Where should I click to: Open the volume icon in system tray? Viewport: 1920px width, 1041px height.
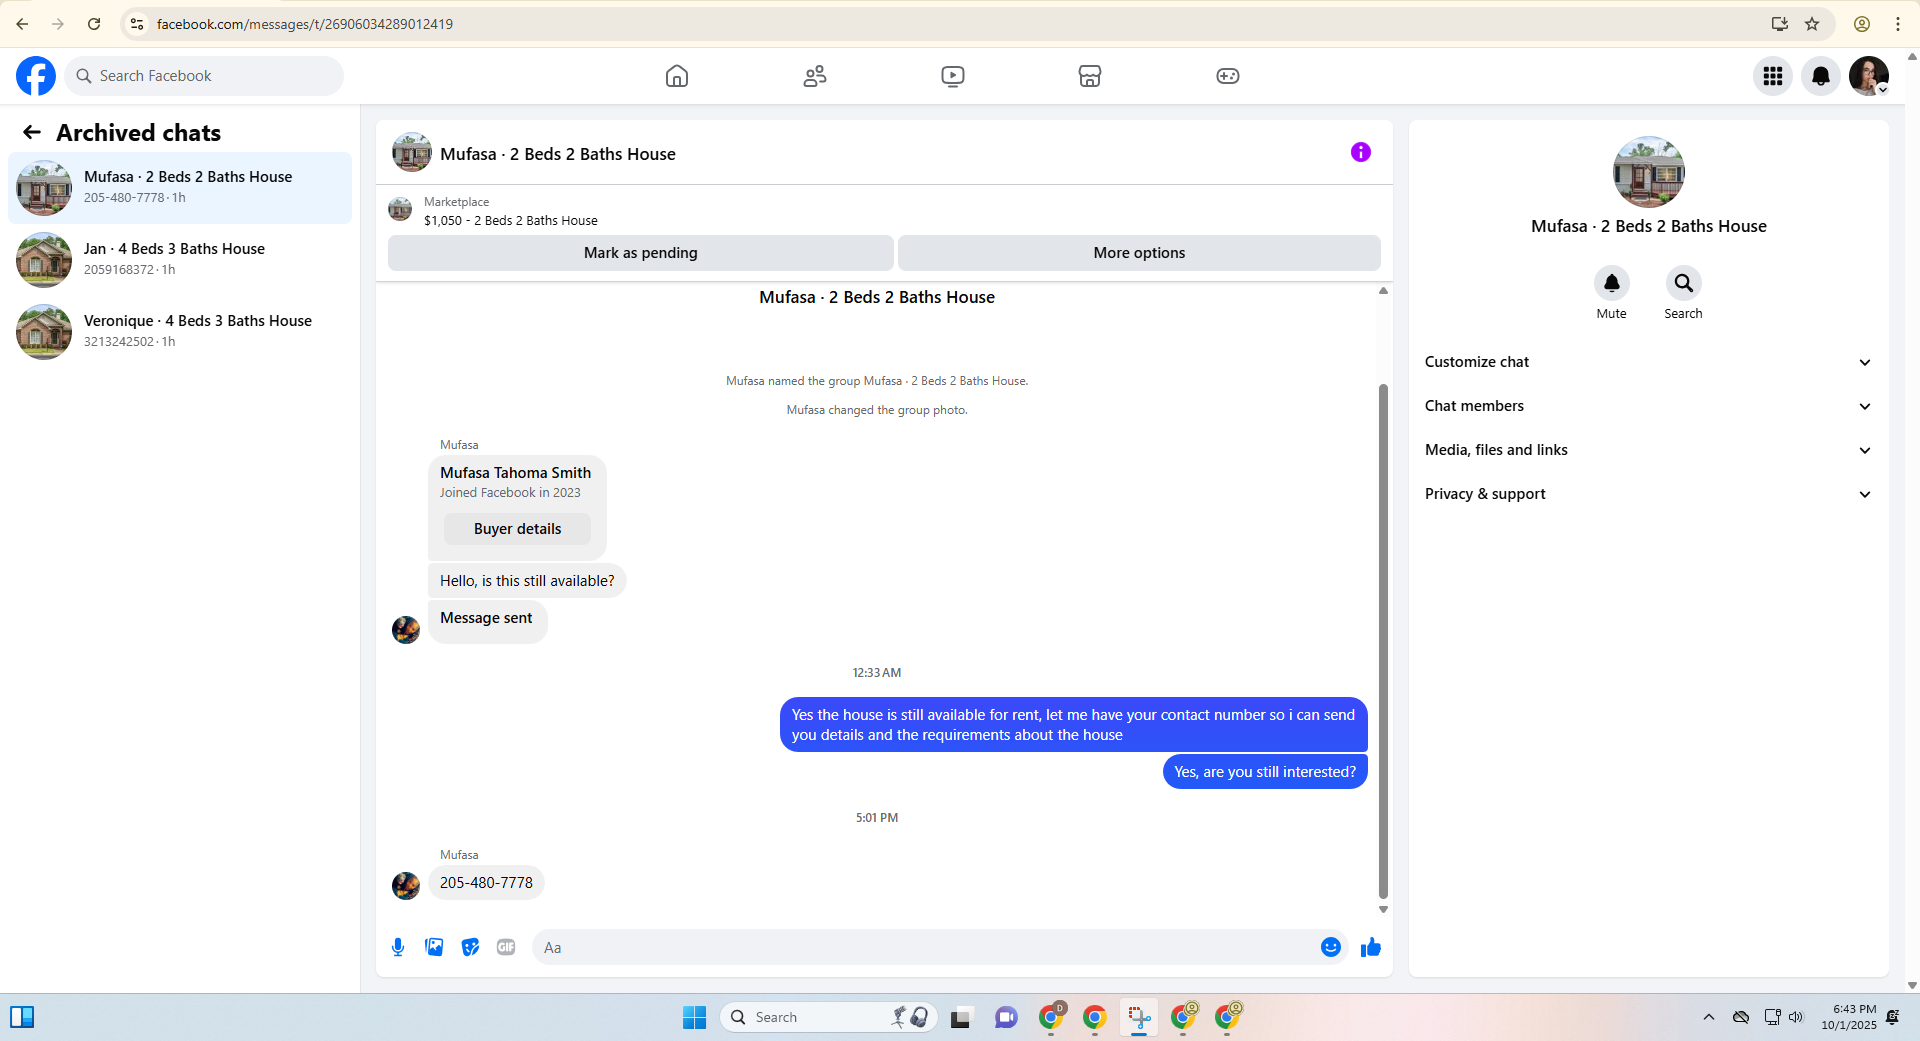pos(1796,1017)
